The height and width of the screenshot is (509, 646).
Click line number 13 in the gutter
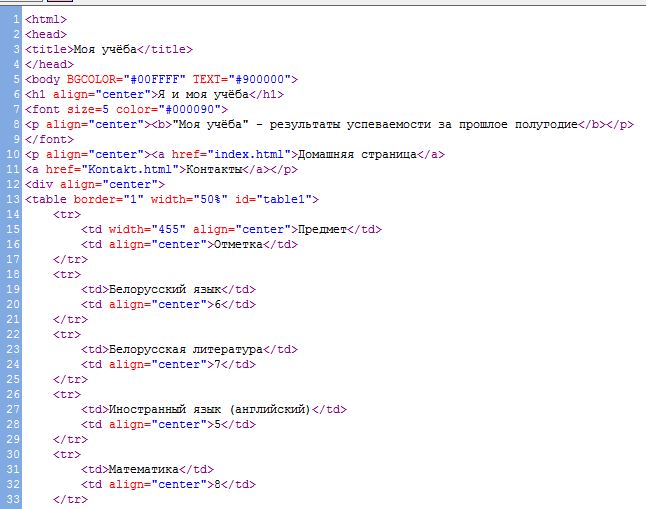tap(13, 199)
